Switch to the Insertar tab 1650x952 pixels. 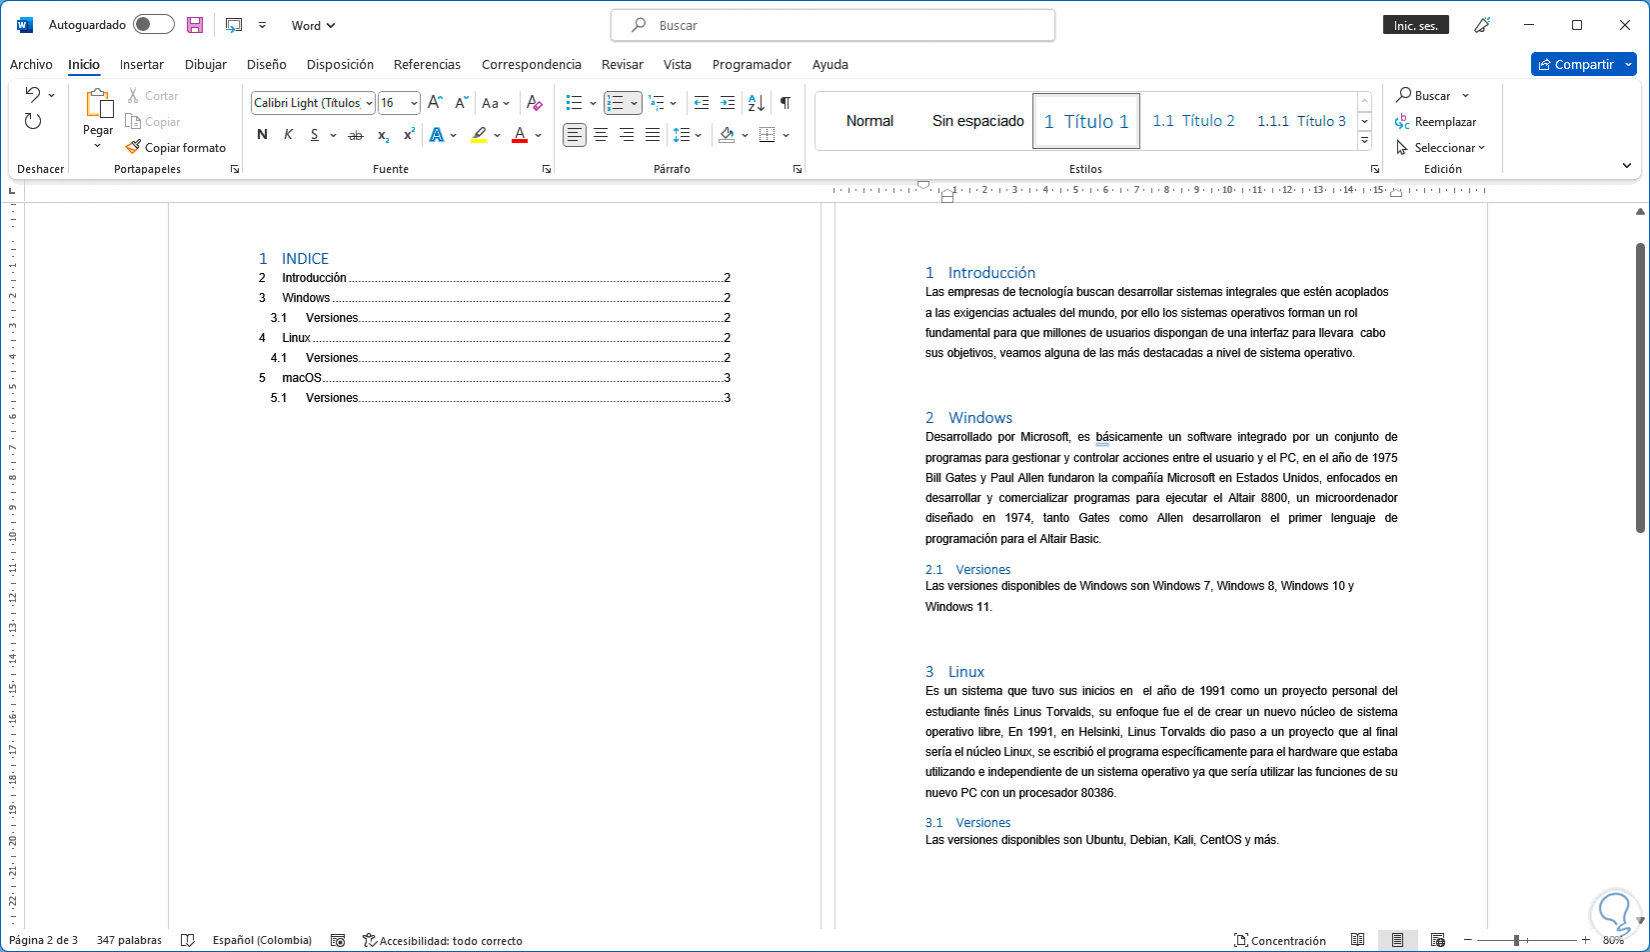pos(141,64)
